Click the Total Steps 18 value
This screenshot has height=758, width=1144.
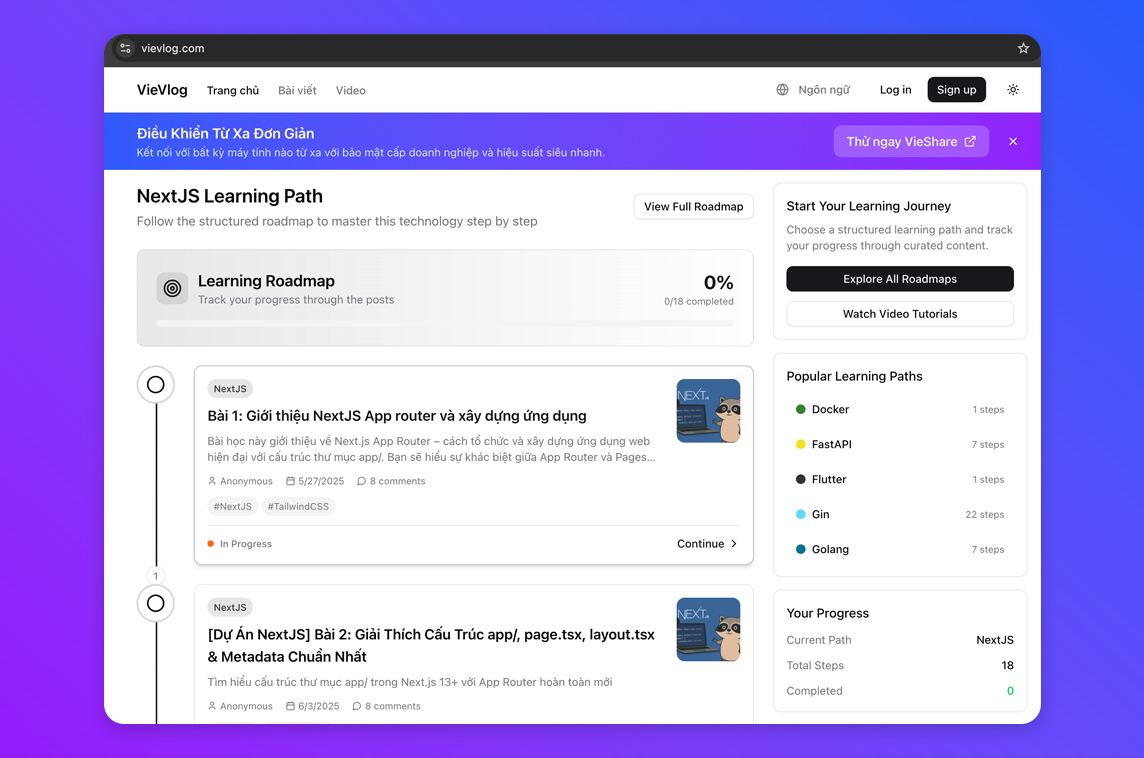[x=1008, y=665]
